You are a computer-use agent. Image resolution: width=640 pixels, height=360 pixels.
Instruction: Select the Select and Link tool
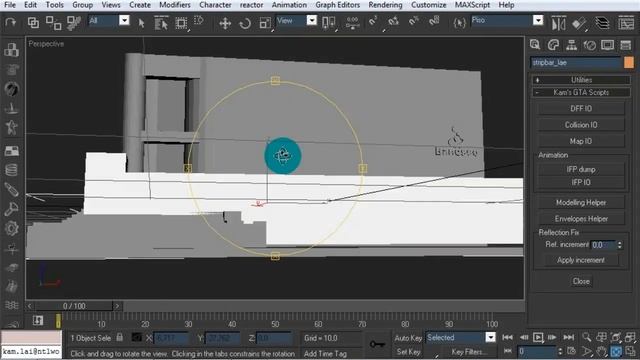[x=33, y=23]
